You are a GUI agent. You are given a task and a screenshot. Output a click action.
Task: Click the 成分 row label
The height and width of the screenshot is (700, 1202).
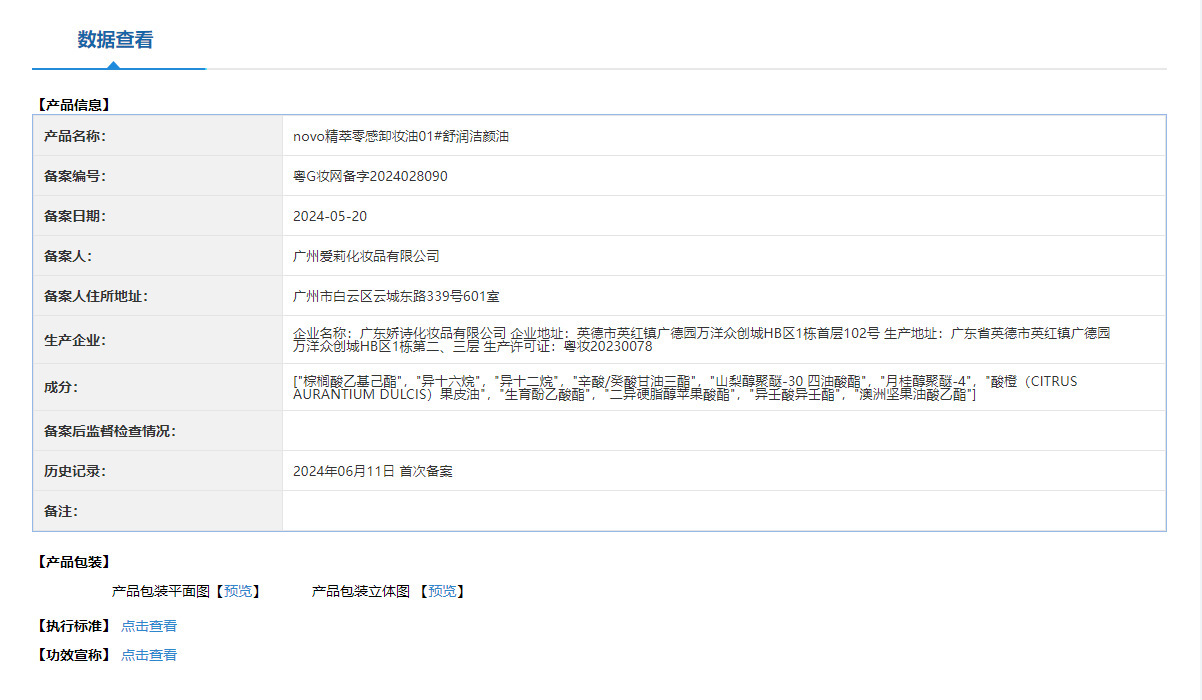[x=61, y=387]
